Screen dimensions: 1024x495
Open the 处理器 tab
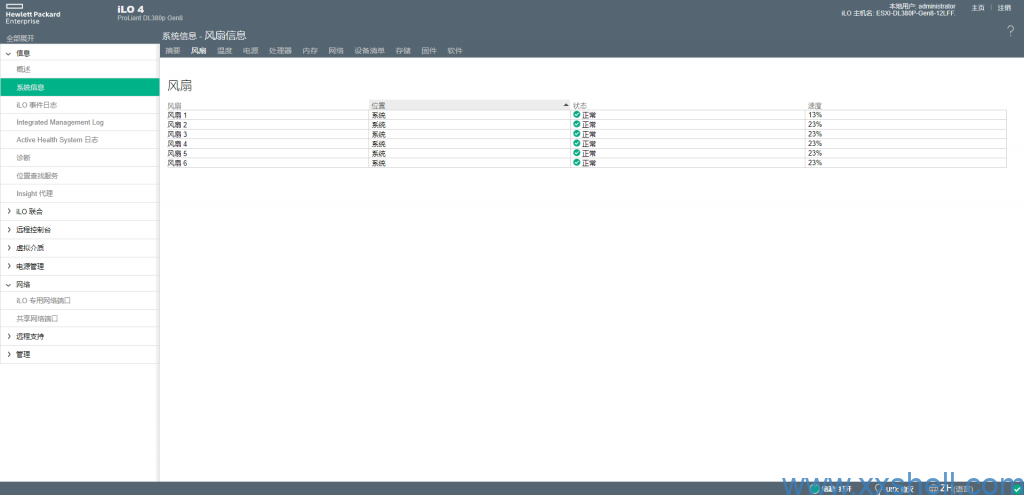pos(280,50)
